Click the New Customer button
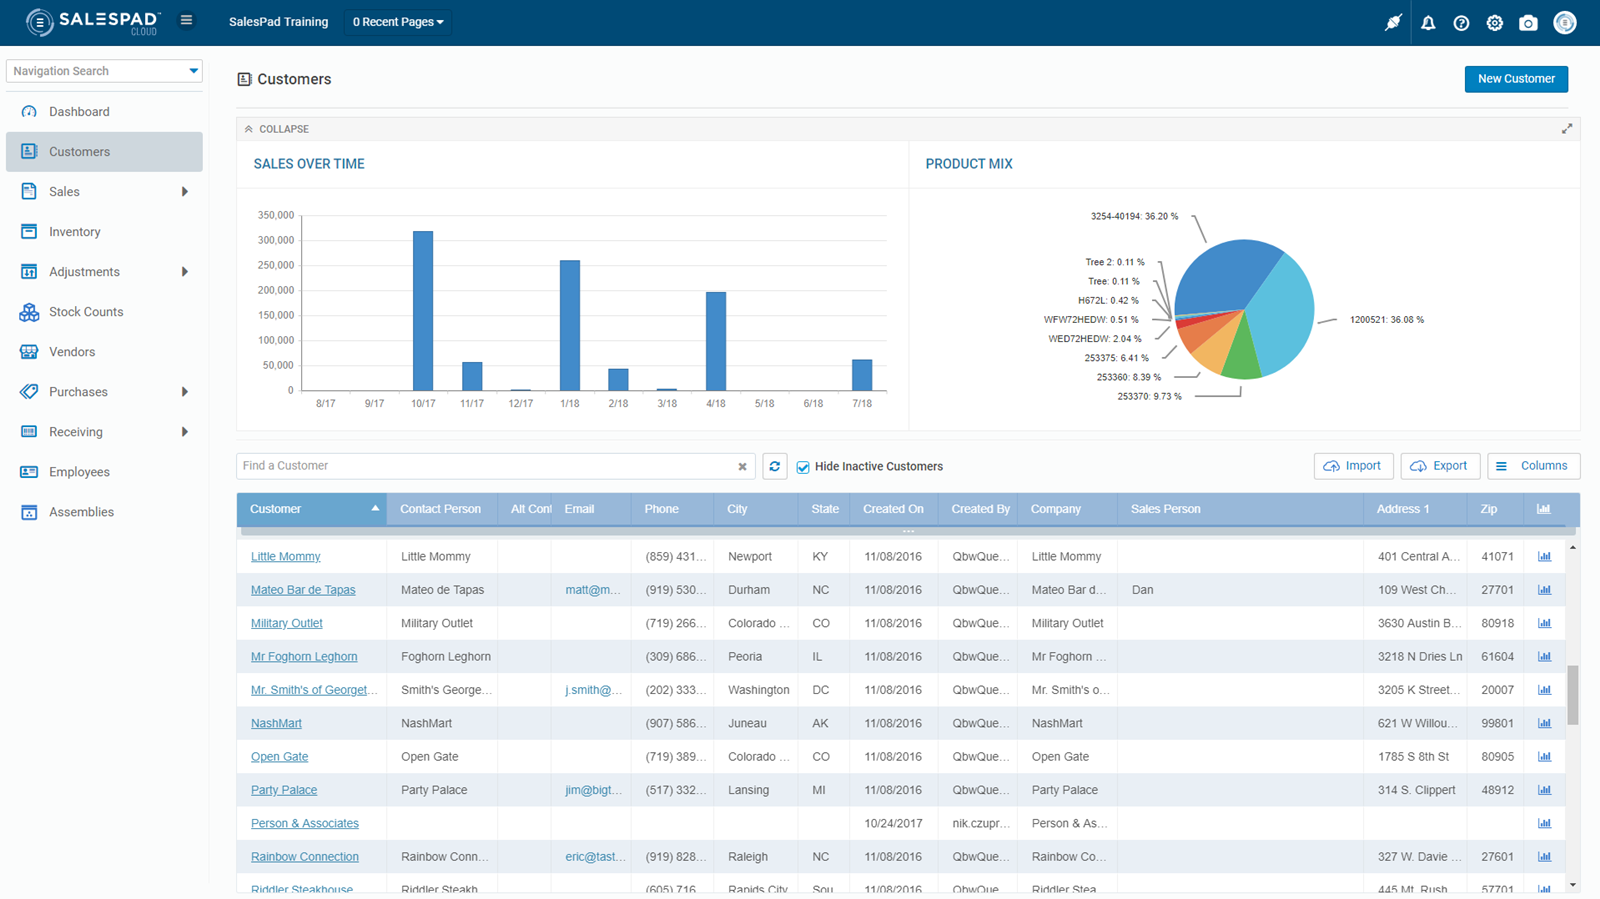Viewport: 1600px width, 899px height. pyautogui.click(x=1515, y=79)
